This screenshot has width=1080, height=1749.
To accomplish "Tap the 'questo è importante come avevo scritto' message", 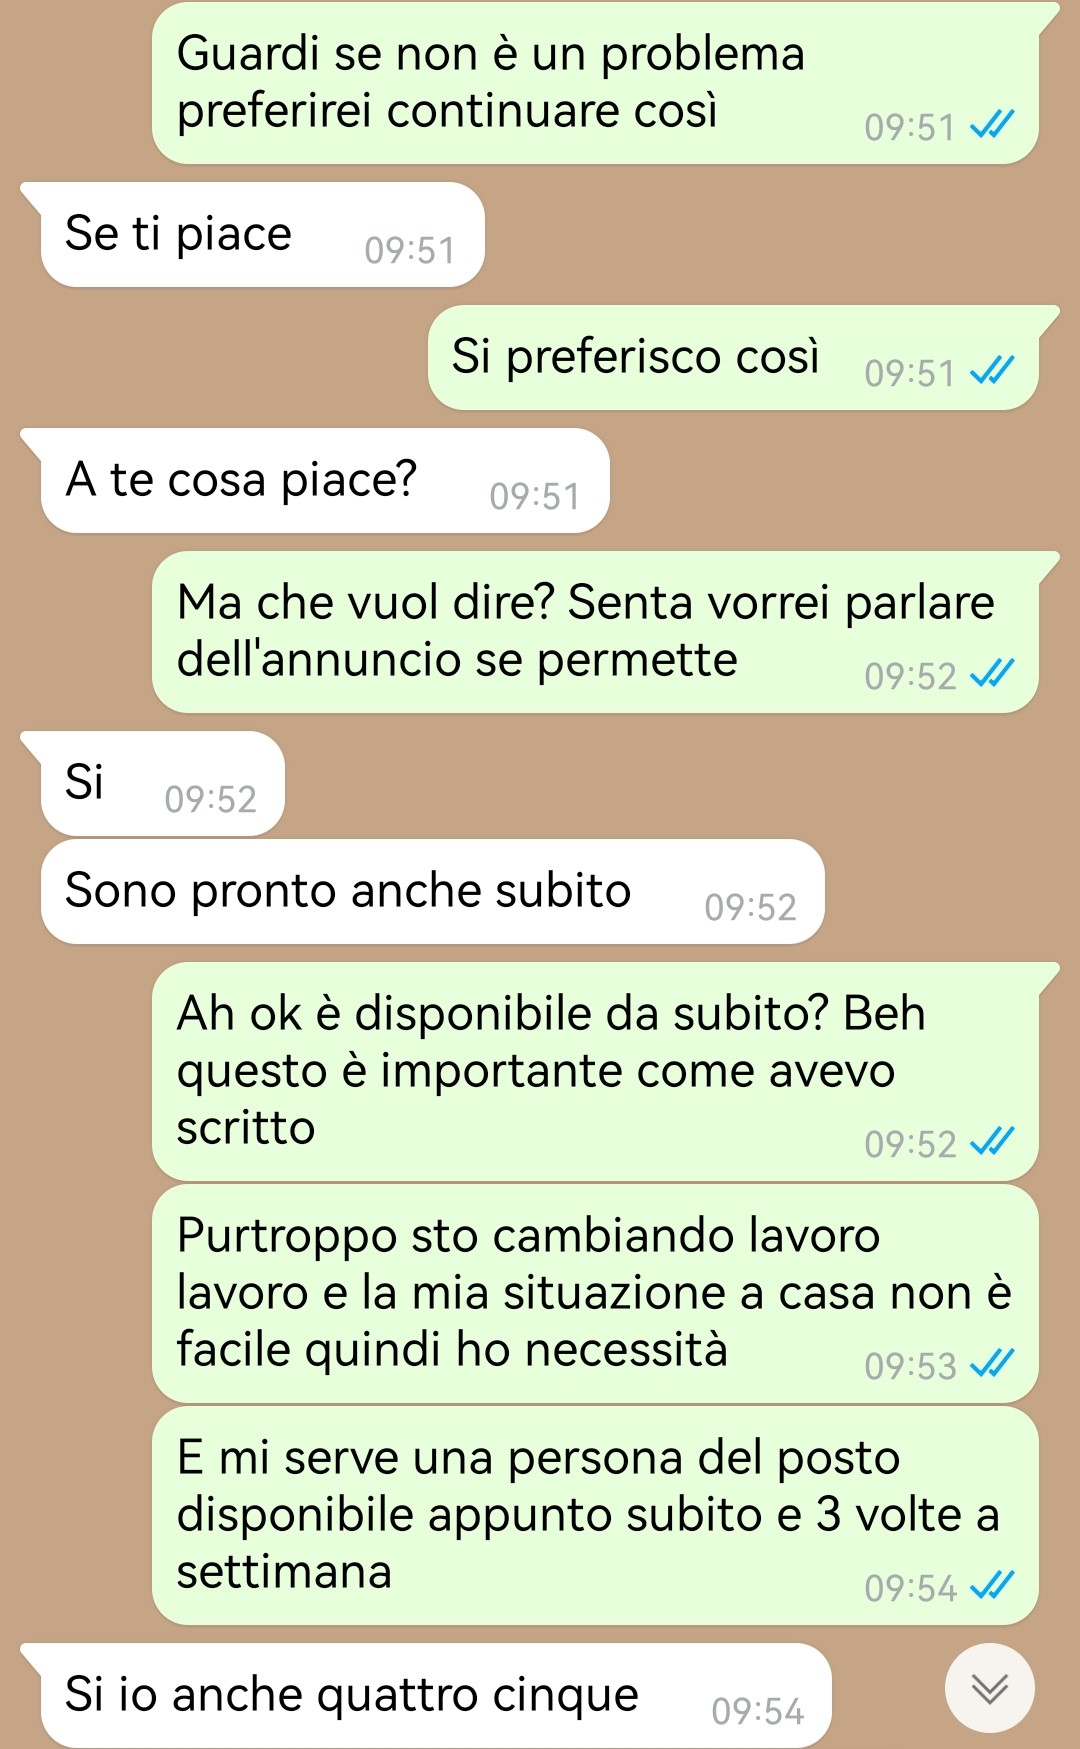I will coord(596,1072).
